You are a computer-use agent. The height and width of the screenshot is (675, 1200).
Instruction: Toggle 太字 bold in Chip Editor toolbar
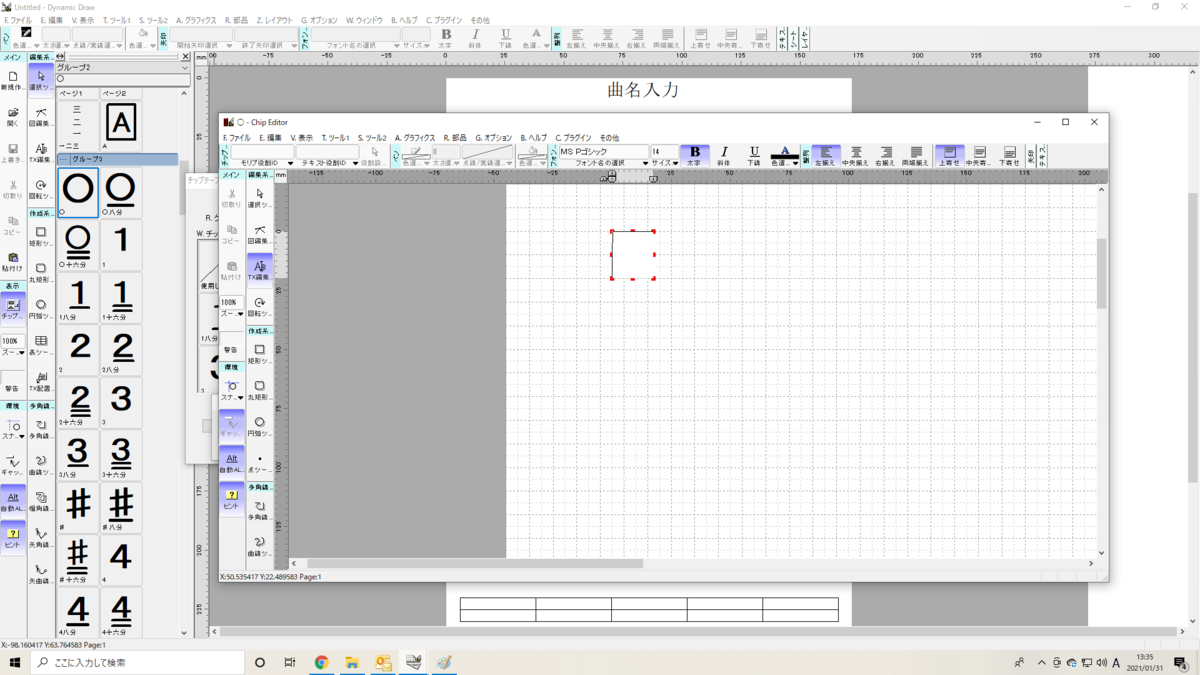coord(694,155)
